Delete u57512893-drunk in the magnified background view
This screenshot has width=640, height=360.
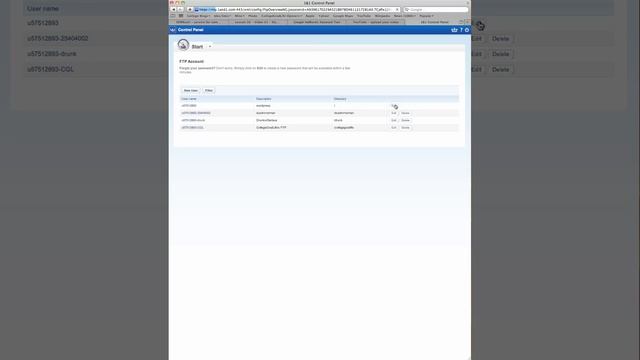[x=500, y=54]
